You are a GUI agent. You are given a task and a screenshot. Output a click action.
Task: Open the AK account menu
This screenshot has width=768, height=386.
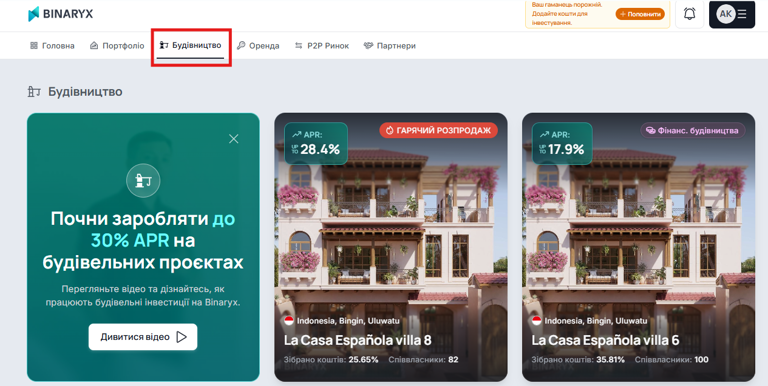click(x=732, y=14)
